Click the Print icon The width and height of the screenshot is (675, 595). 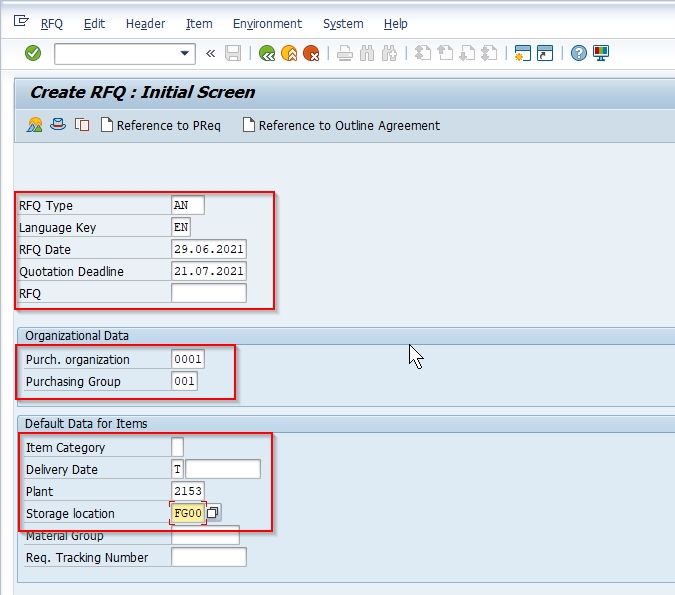(345, 53)
